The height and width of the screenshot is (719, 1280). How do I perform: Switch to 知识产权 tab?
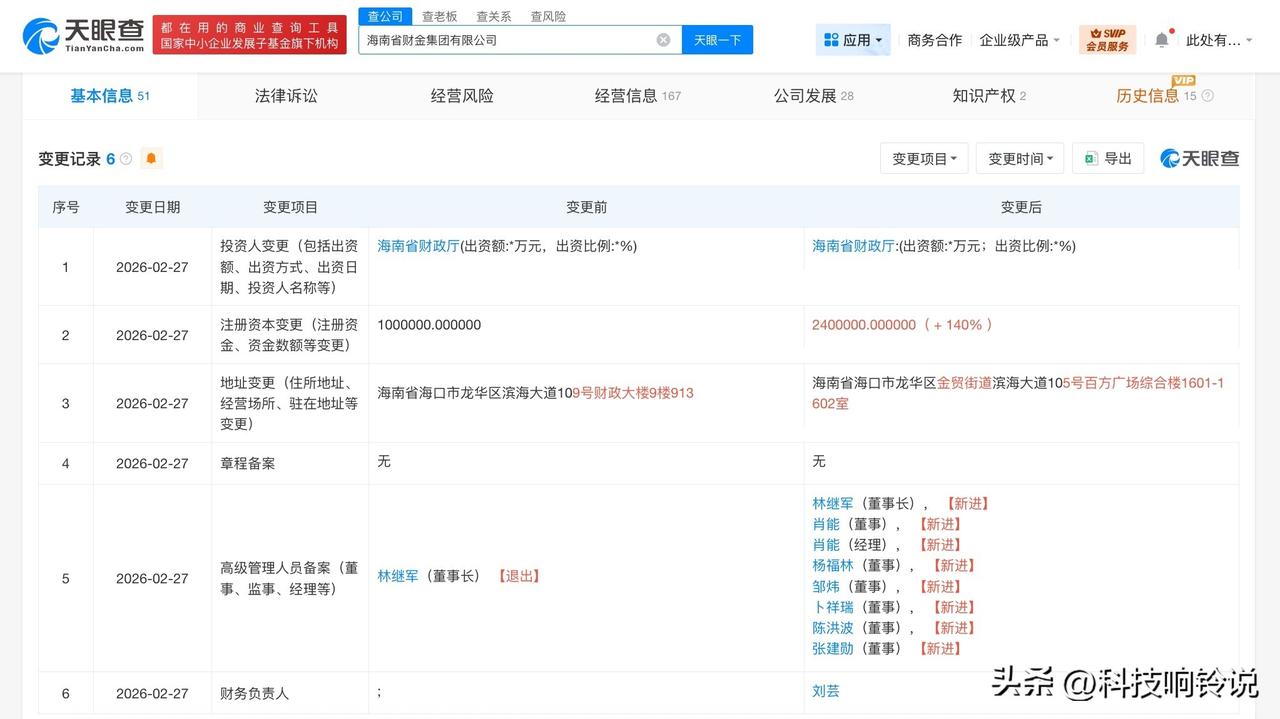989,96
